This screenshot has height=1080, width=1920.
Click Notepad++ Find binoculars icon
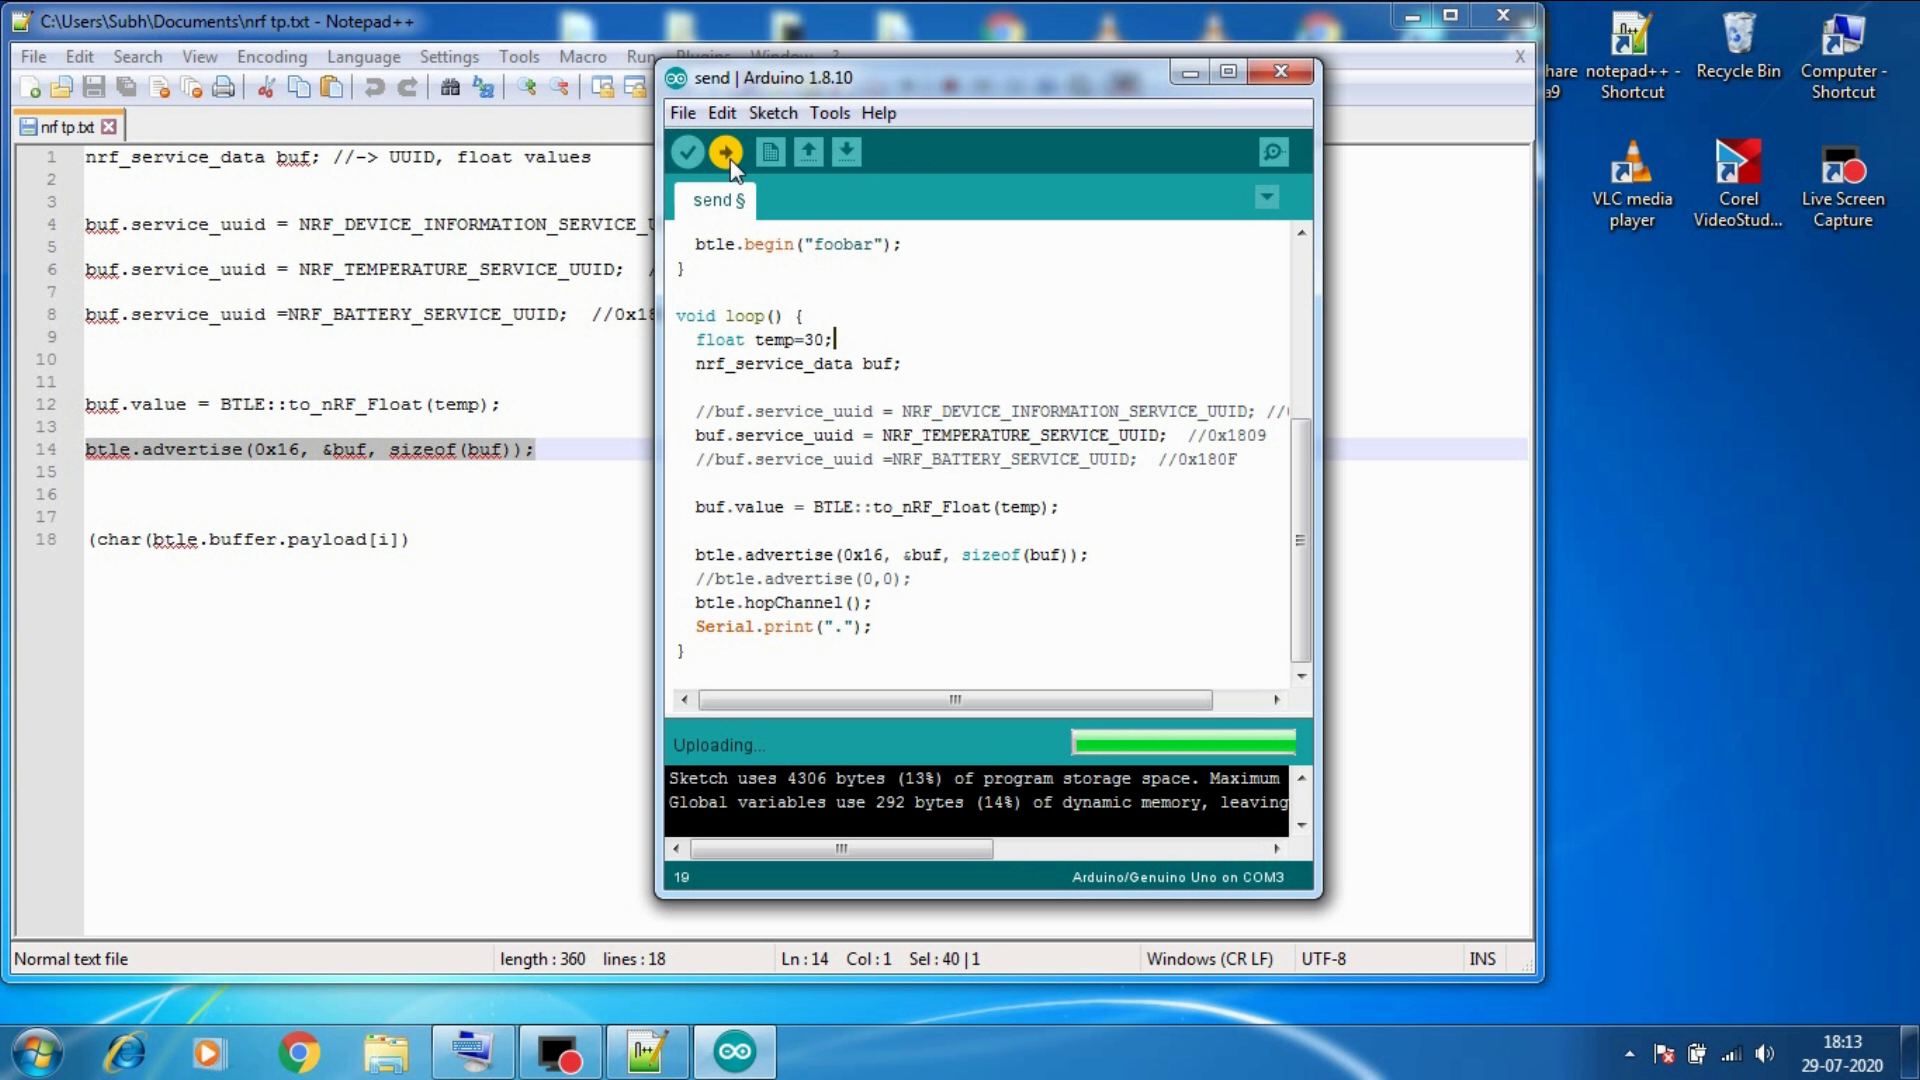point(450,88)
